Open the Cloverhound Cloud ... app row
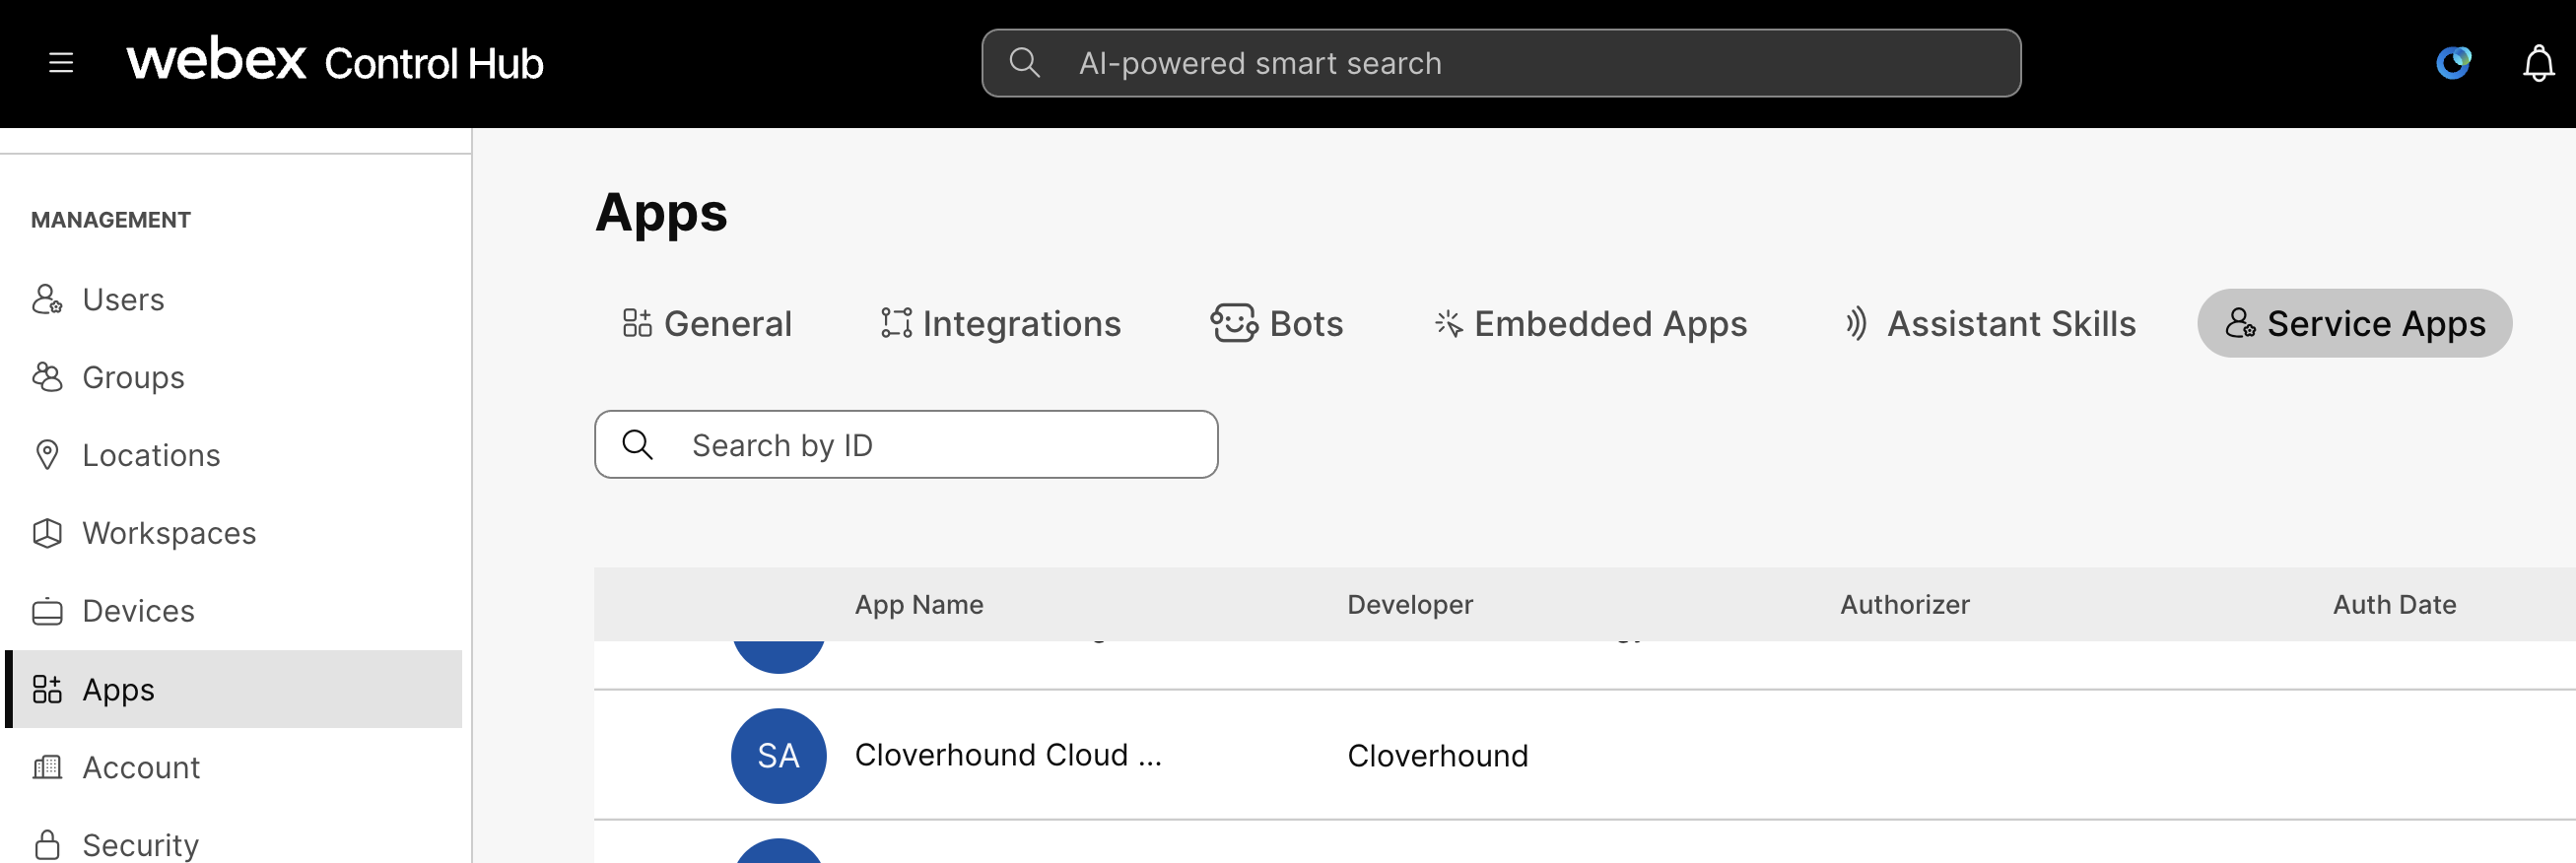Screen dimensions: 2576x863 pos(1584,756)
